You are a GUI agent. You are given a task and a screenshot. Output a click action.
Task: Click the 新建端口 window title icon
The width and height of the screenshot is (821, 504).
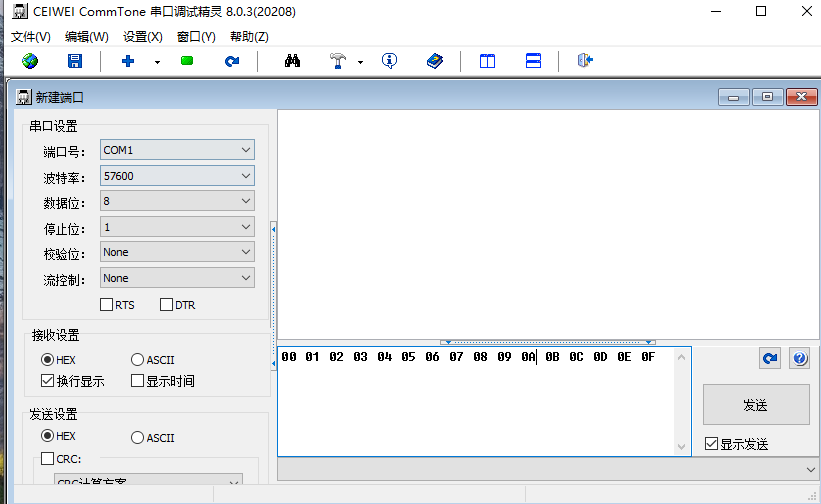pyautogui.click(x=24, y=97)
